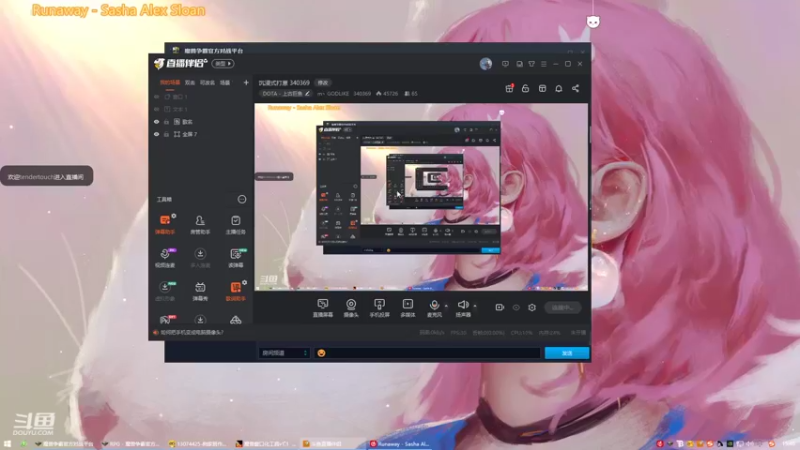This screenshot has width=800, height=450.
Task: Add 手机投屏 phone screen mirroring source
Action: click(x=379, y=308)
